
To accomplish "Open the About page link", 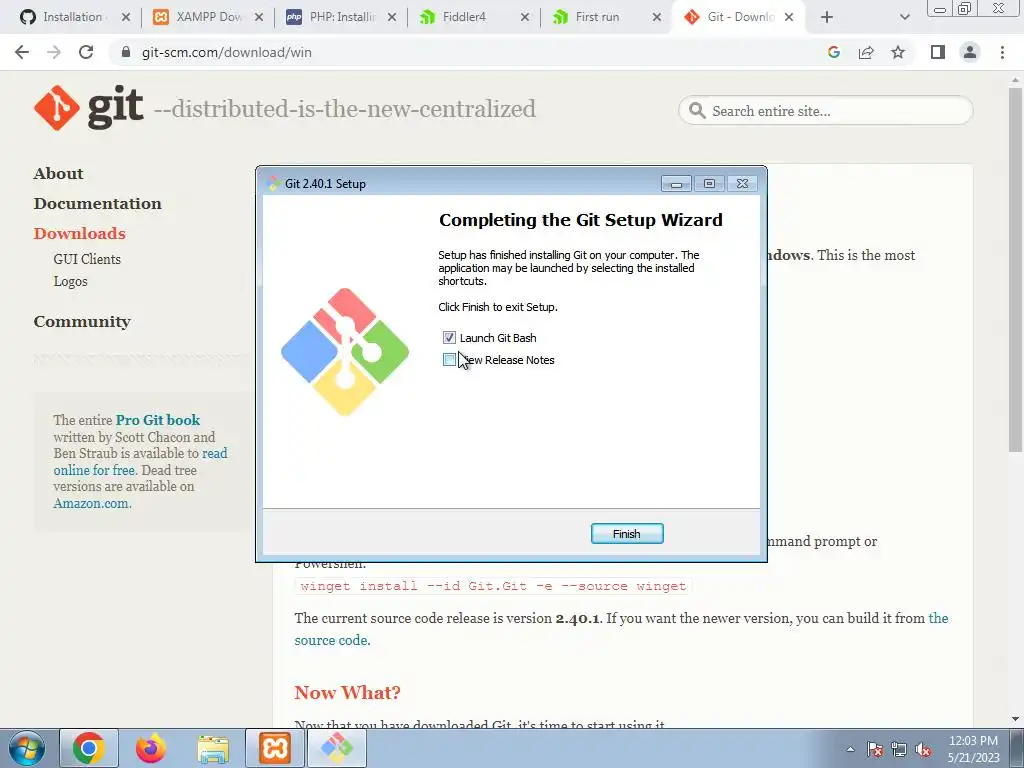I will pyautogui.click(x=58, y=174).
